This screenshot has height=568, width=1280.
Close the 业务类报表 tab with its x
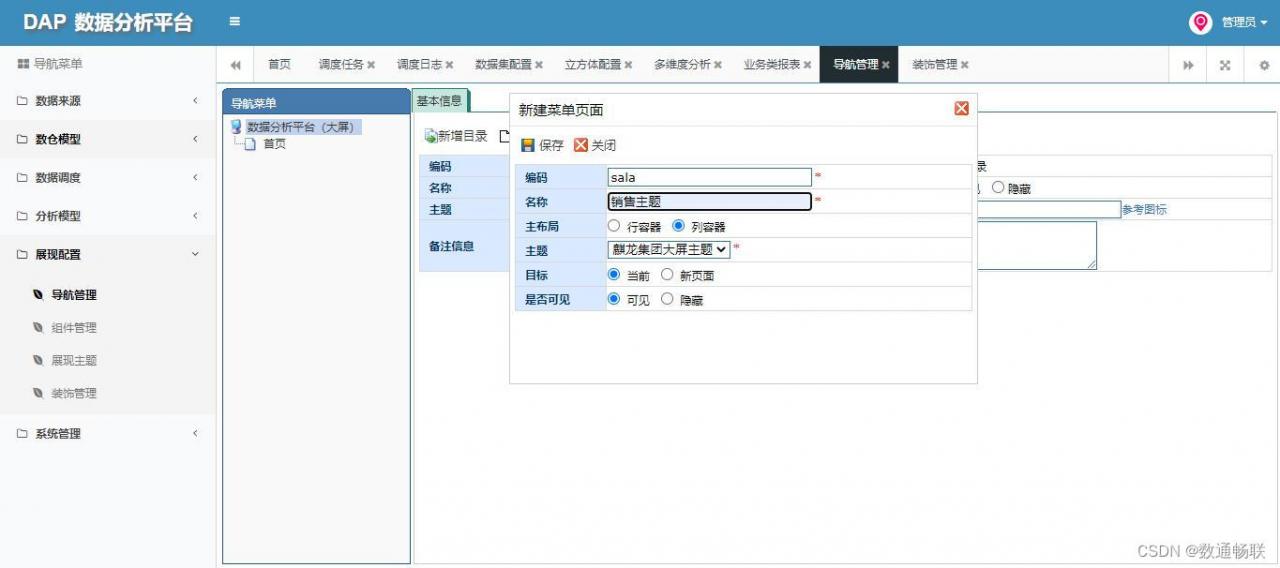807,65
